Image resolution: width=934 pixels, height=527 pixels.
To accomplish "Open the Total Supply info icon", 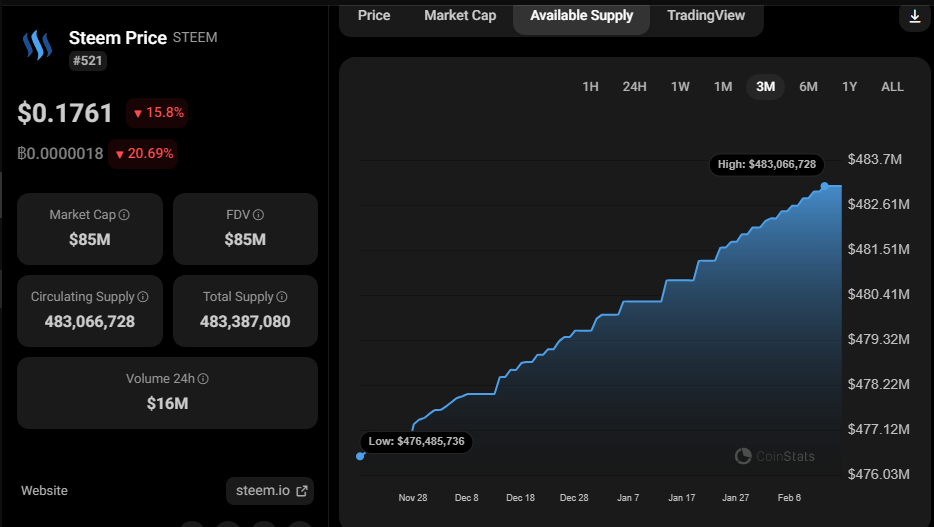I will point(282,297).
